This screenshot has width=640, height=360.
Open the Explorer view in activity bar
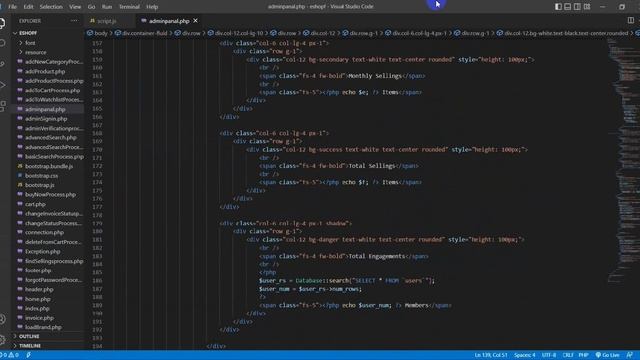2,23
